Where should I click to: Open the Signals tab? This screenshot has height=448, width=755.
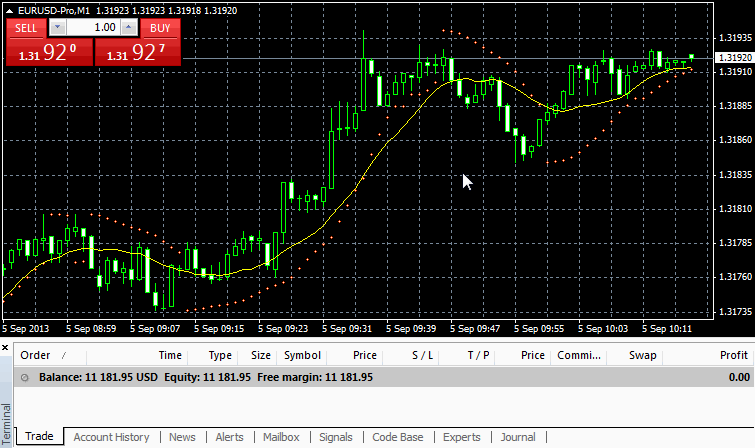(335, 437)
